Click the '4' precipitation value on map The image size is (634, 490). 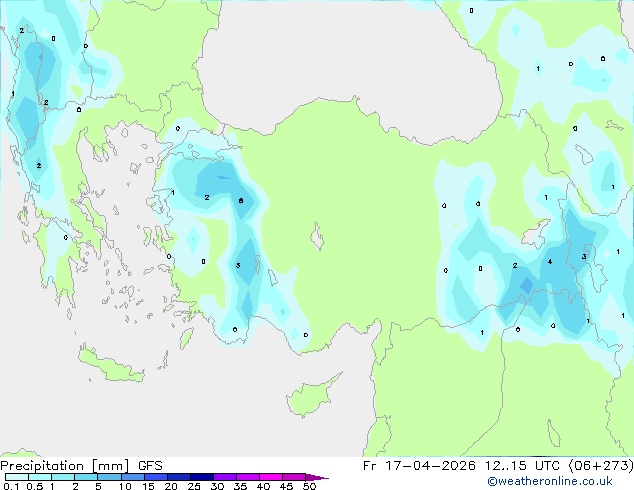click(x=550, y=262)
